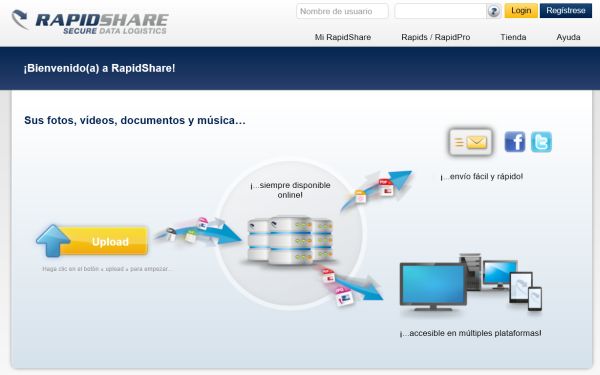This screenshot has width=600, height=375.
Task: Click the '¡...envío fácil y rápido!' text
Action: [481, 176]
